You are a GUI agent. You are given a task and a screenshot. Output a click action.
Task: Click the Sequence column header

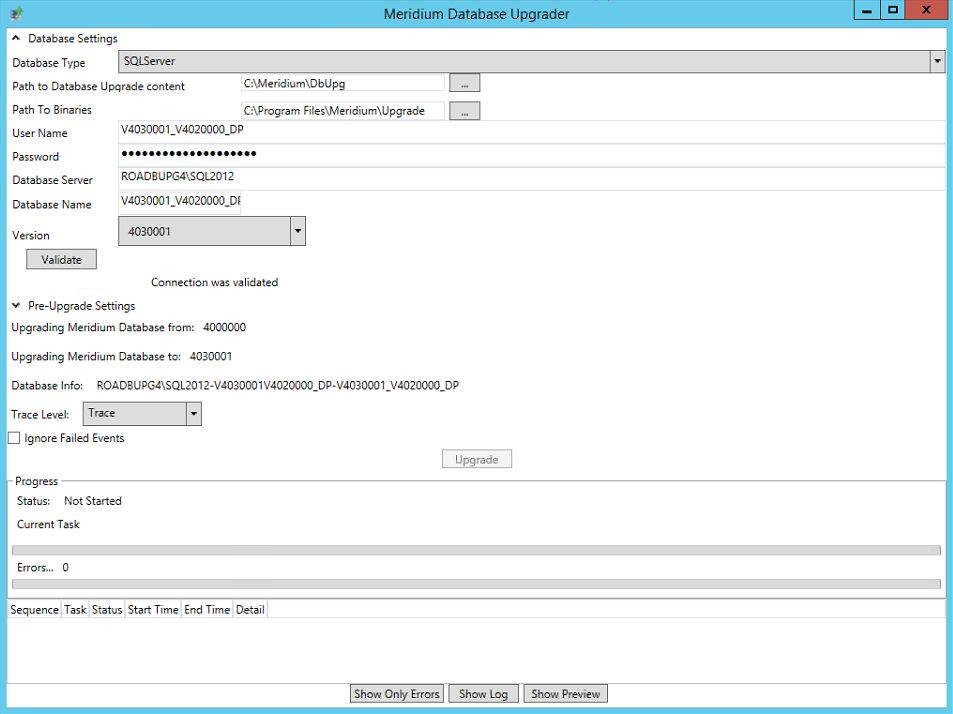tap(34, 609)
